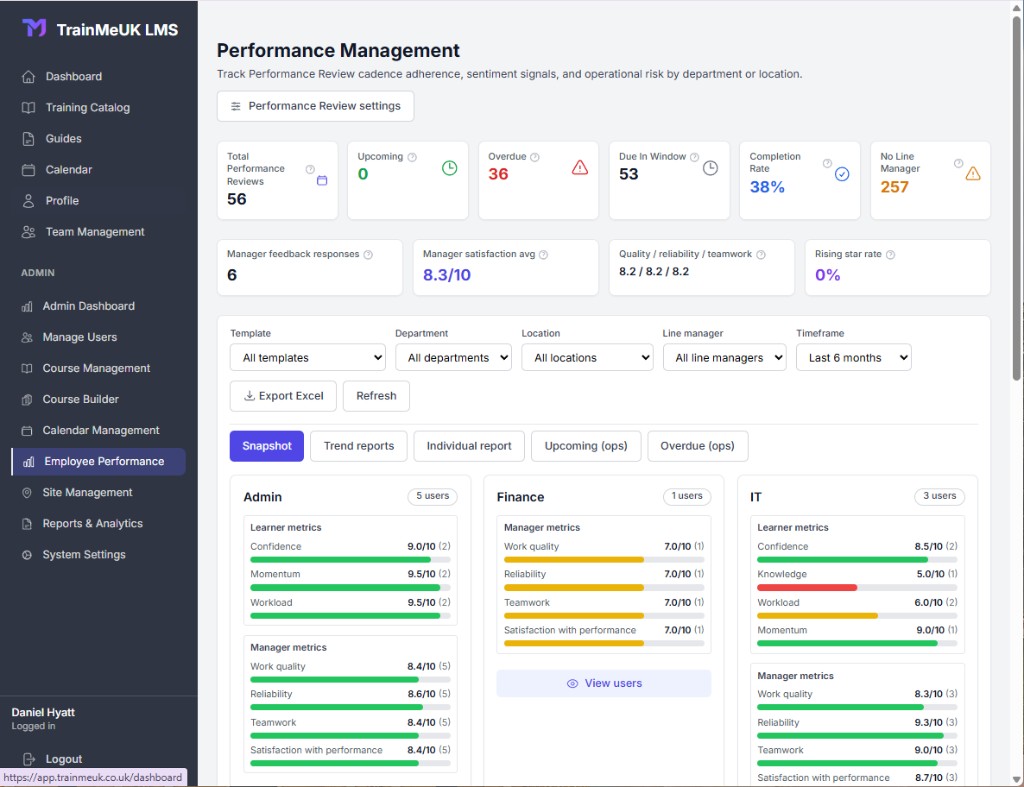
Task: Click the Calendar sidebar icon
Action: tap(28, 170)
